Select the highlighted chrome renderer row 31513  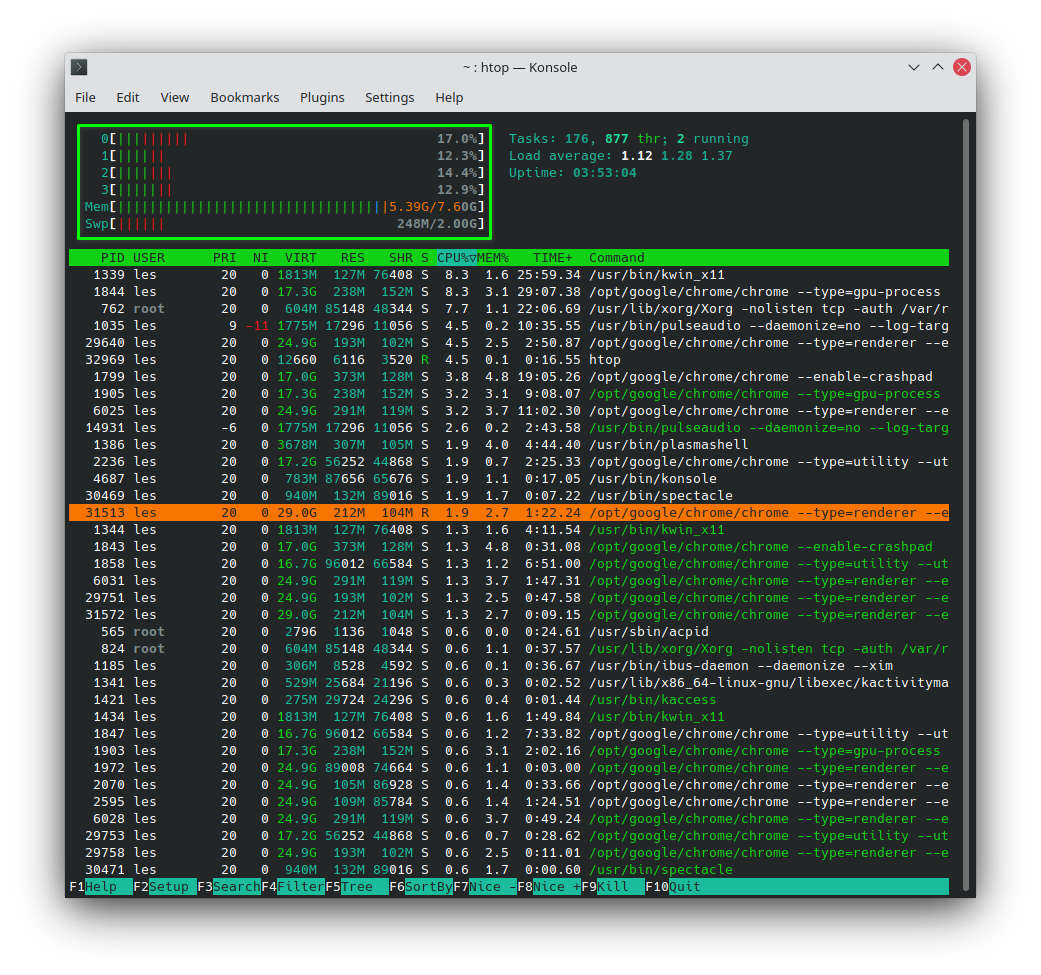[x=500, y=512]
